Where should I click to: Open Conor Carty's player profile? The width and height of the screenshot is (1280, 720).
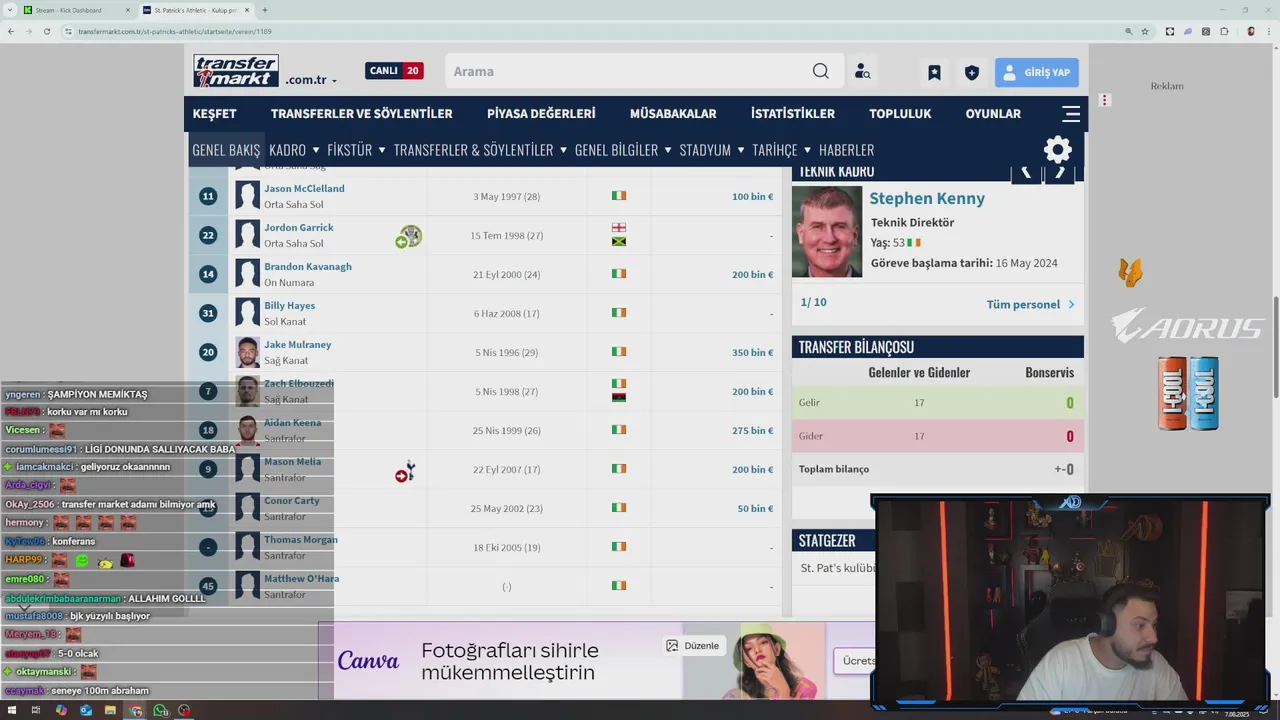click(292, 500)
